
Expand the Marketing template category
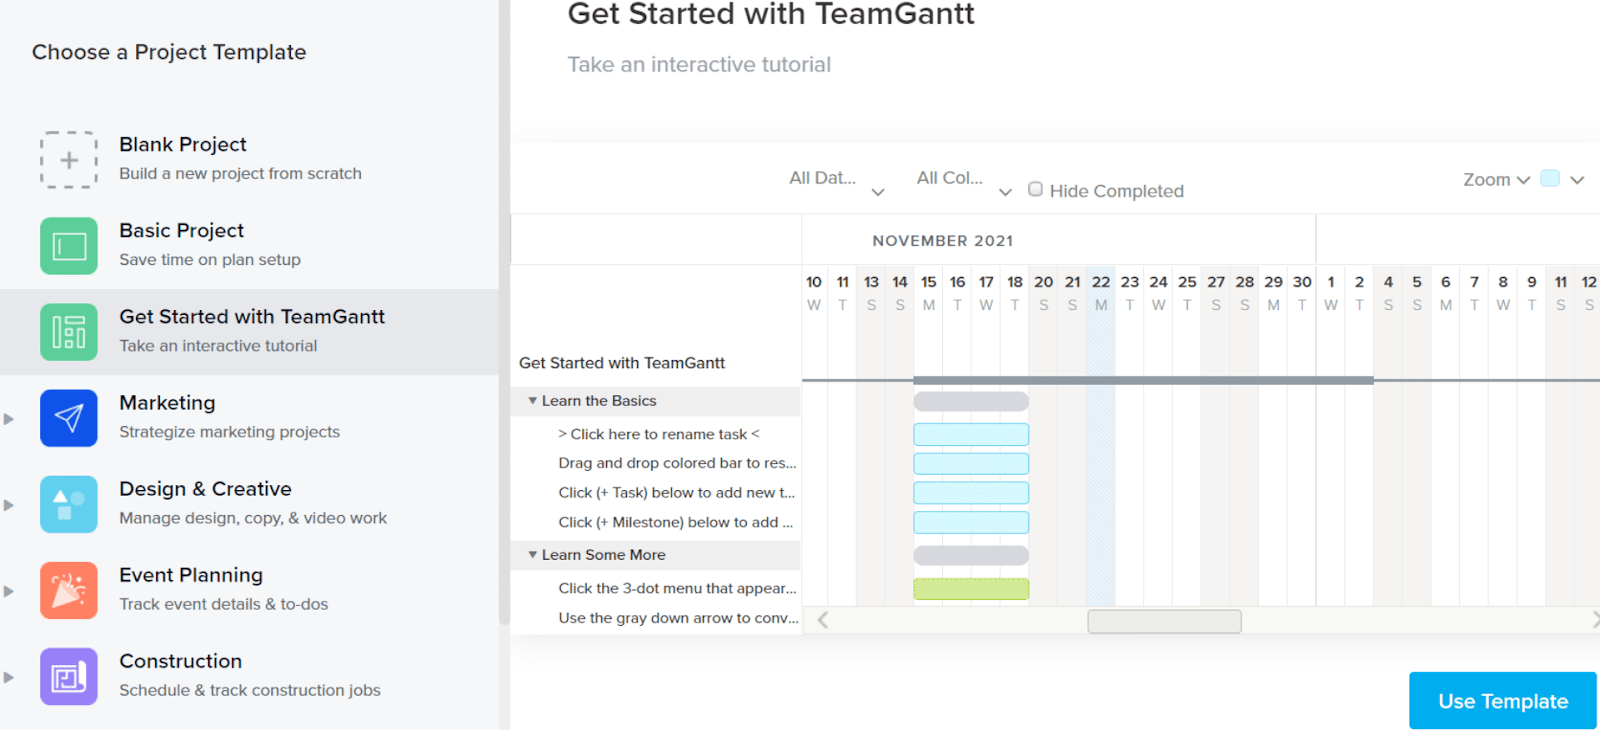(x=9, y=419)
